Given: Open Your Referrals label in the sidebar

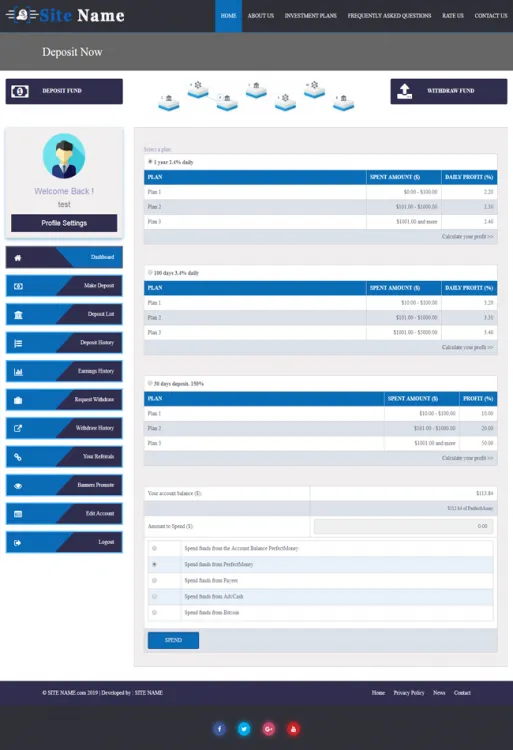Looking at the screenshot, I should 98,456.
